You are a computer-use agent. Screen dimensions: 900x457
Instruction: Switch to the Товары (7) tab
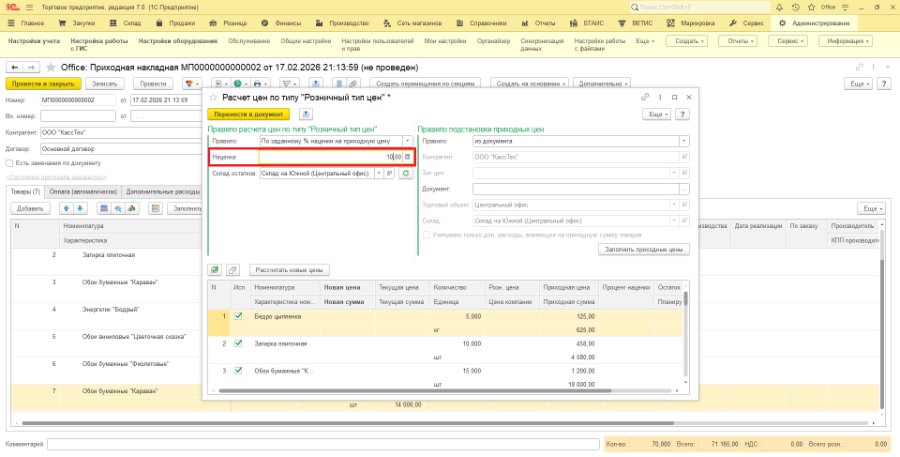pos(25,192)
